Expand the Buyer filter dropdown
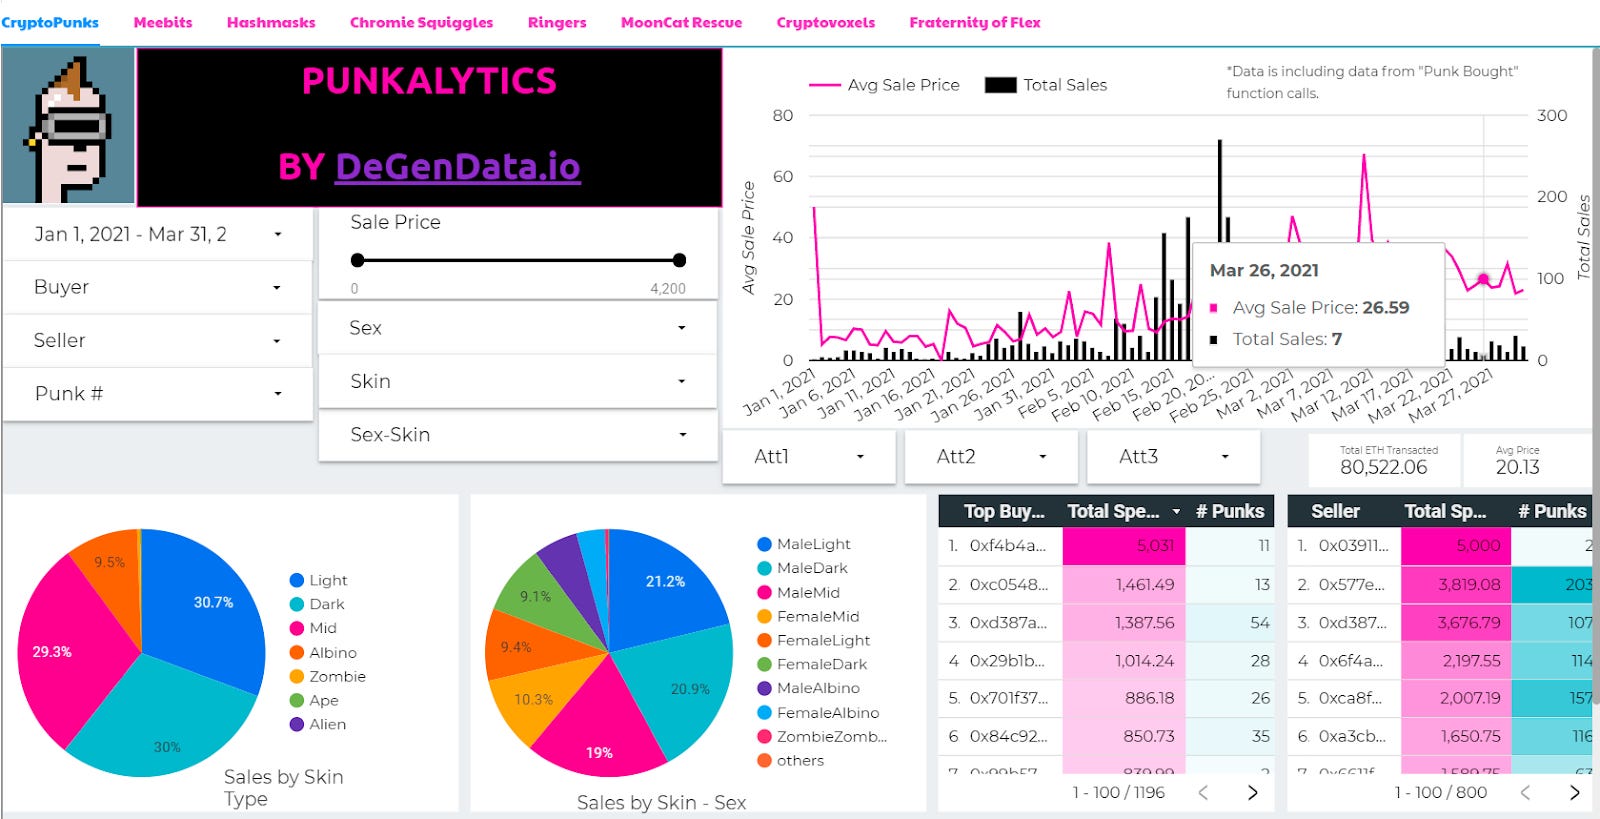Screen dimensions: 1600x819 tap(158, 287)
